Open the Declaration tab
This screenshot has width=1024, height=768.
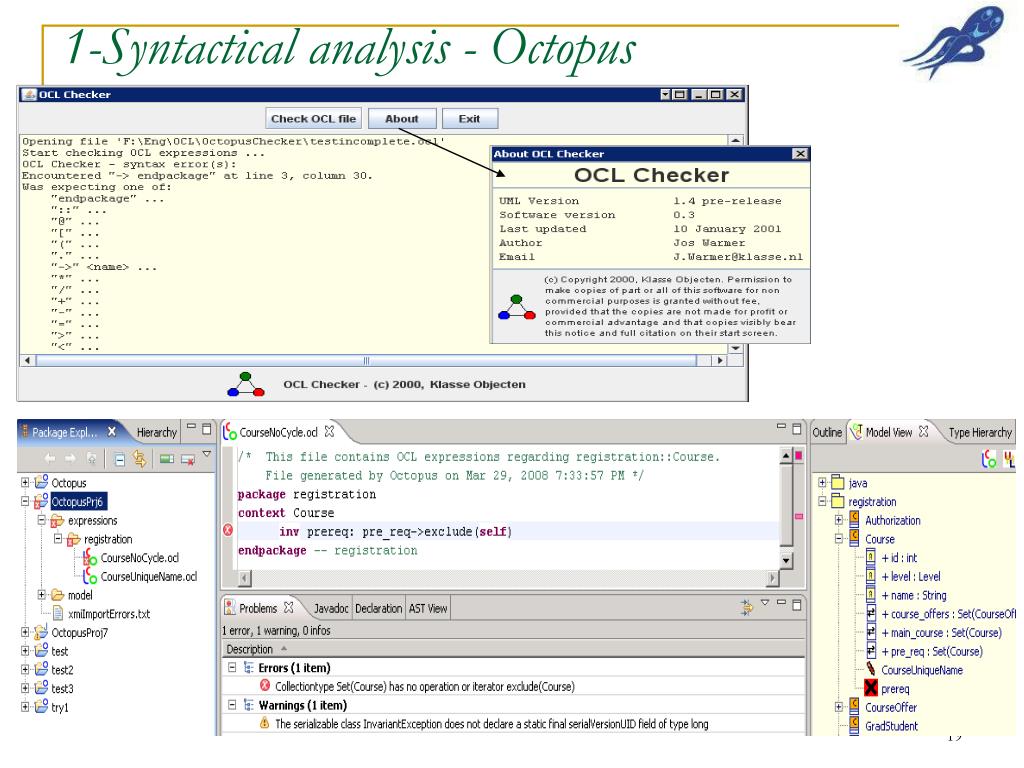tap(378, 608)
